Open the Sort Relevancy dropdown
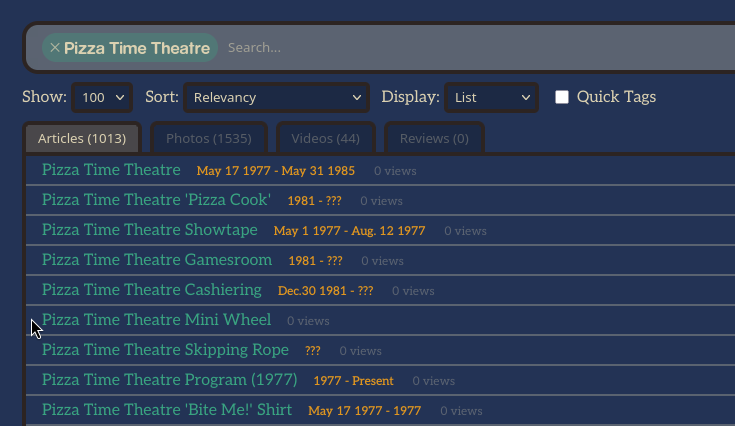The height and width of the screenshot is (426, 735). (x=277, y=97)
